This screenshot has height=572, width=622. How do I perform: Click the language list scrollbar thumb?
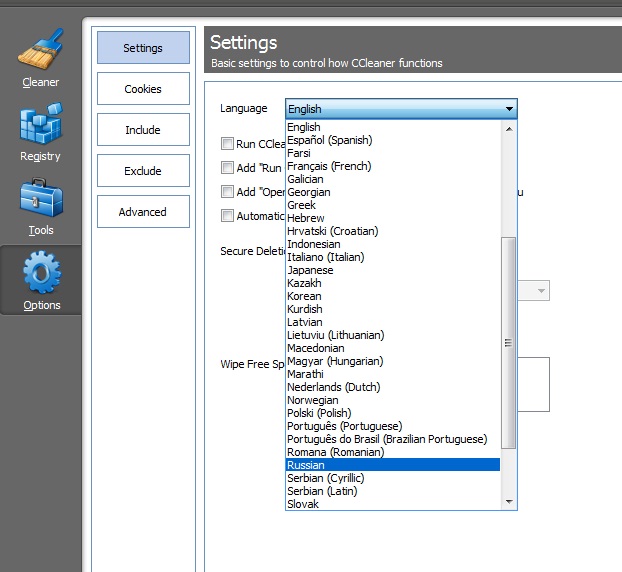pyautogui.click(x=509, y=343)
